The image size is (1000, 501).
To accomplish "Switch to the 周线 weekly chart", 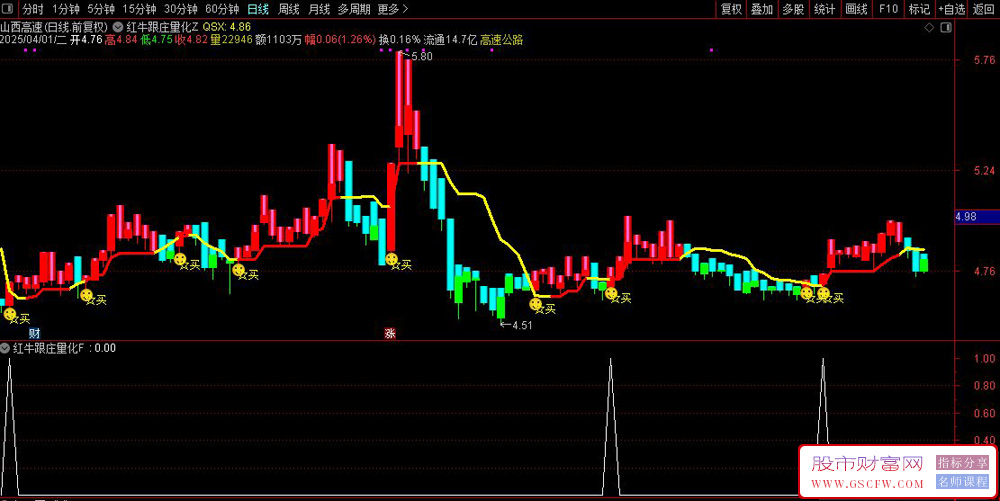I will 289,9.
